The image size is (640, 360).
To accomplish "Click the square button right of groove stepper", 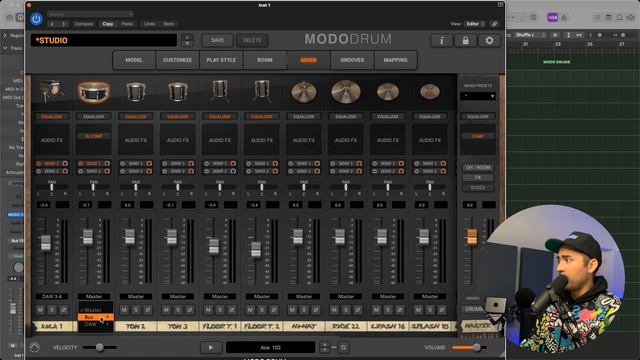I will coord(343,347).
